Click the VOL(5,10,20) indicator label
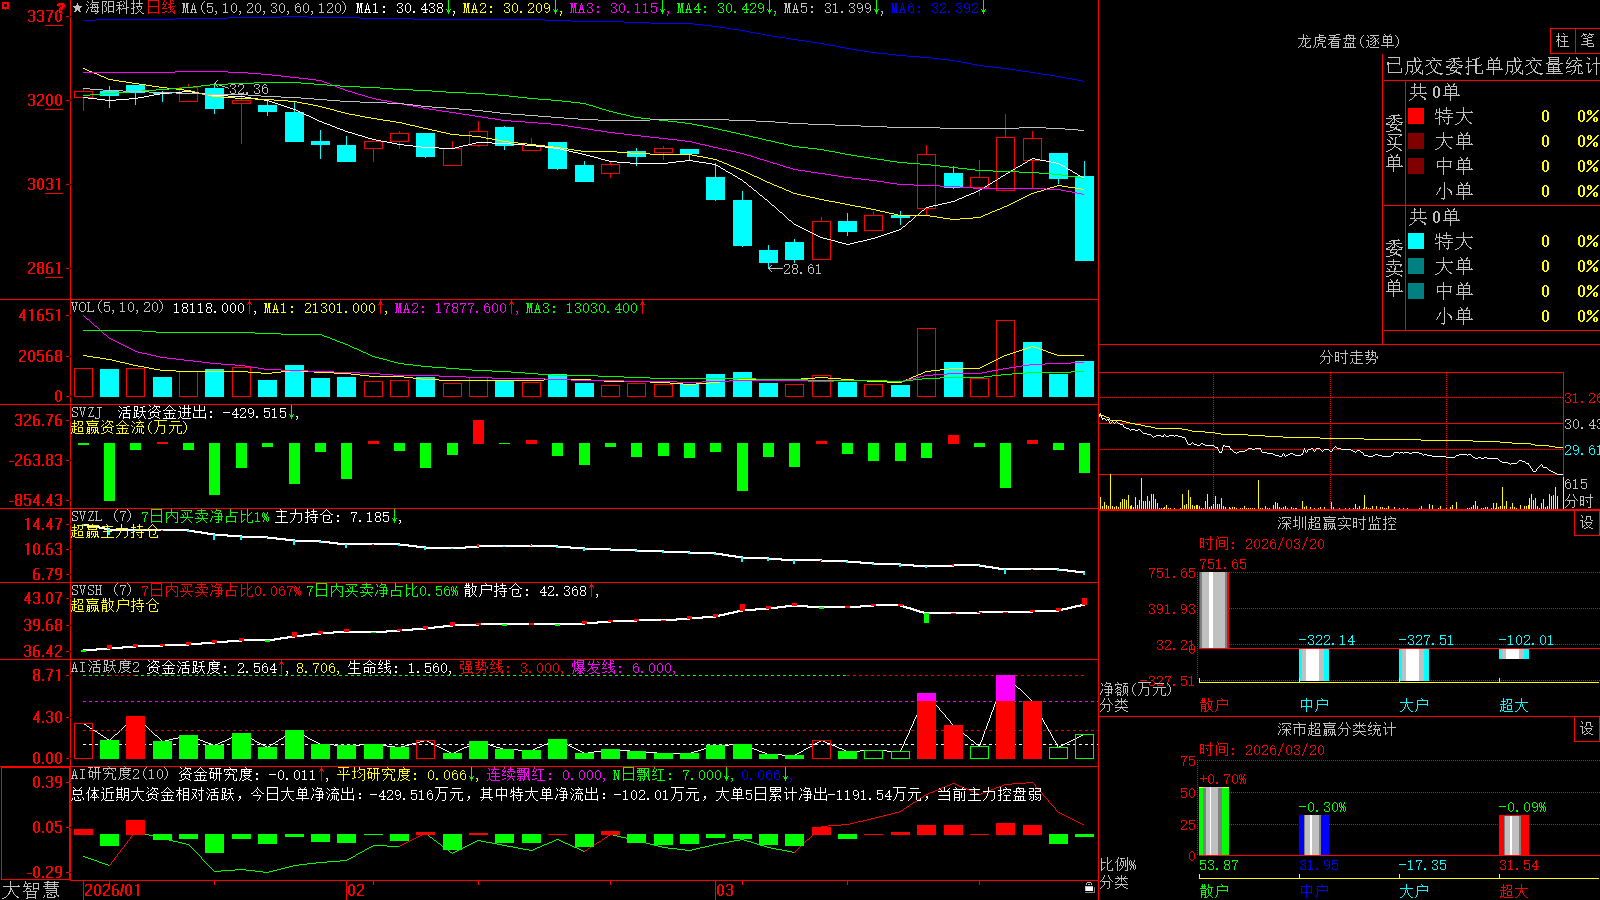Image resolution: width=1600 pixels, height=900 pixels. point(117,308)
